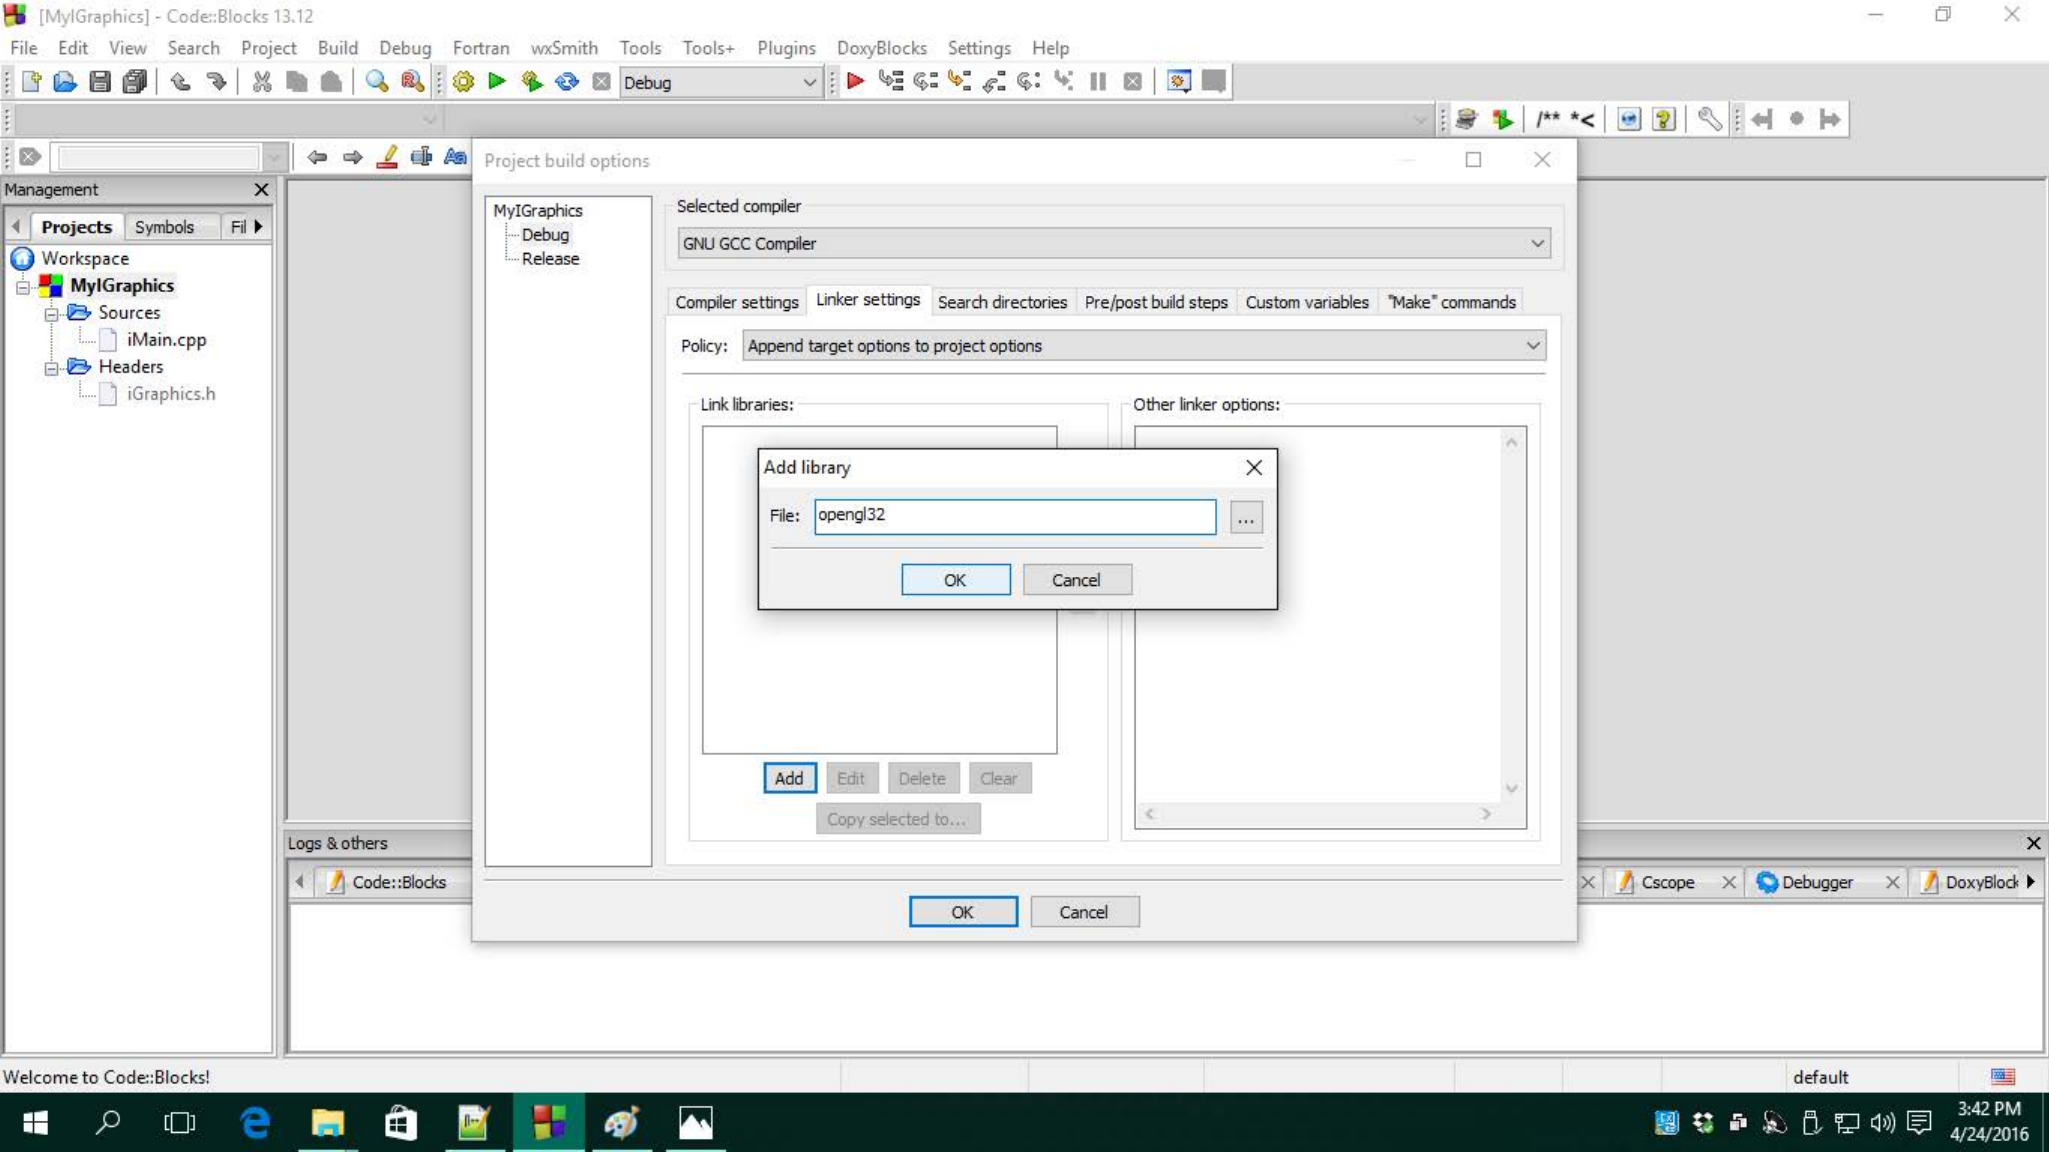Image resolution: width=2049 pixels, height=1152 pixels.
Task: Click the Build gear icon
Action: (463, 82)
